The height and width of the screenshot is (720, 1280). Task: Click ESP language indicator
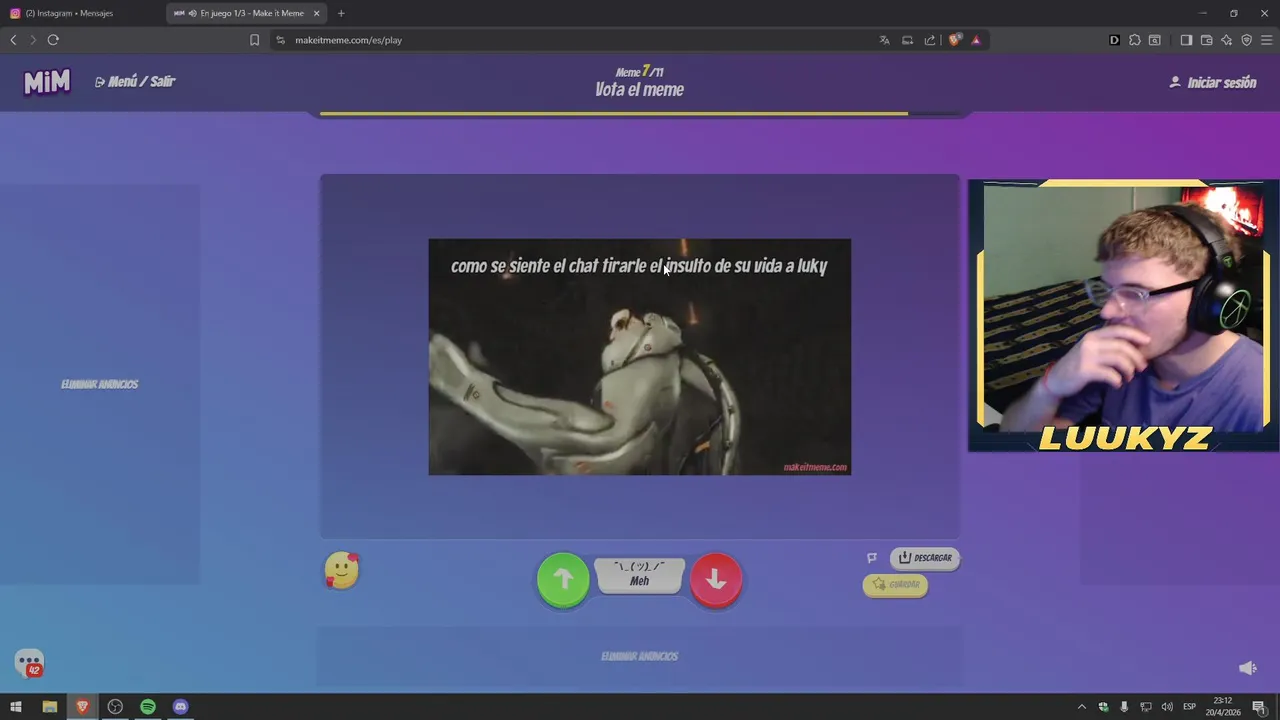[x=1190, y=707]
